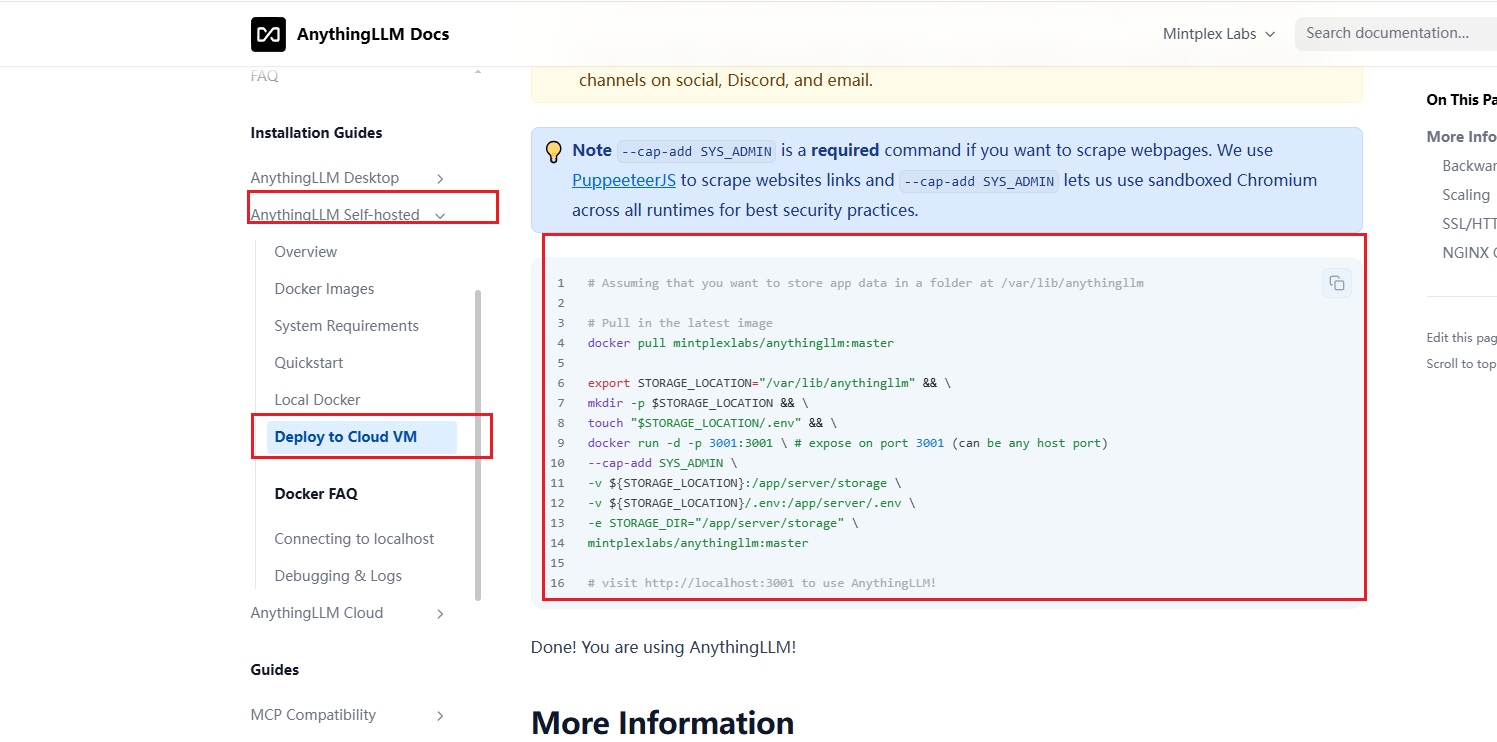Click the Pull in the latest image comment
This screenshot has width=1497, height=742.
[x=680, y=323]
